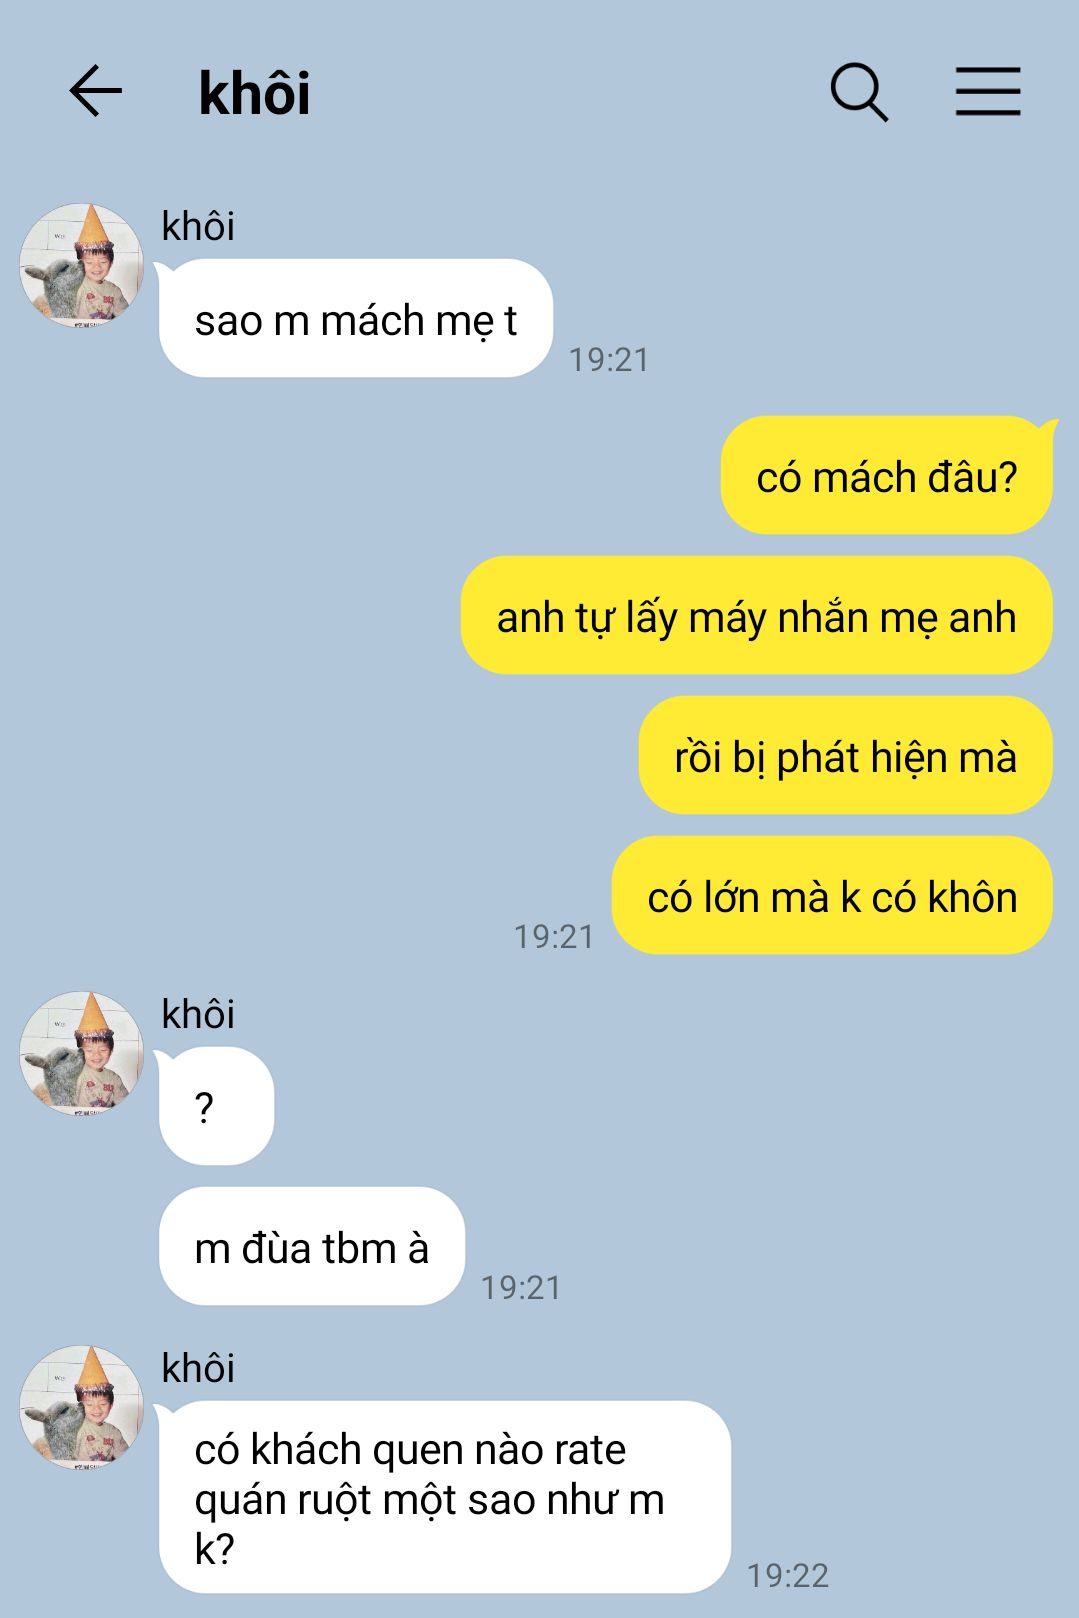Image resolution: width=1079 pixels, height=1618 pixels.
Task: Open khôi's avatar beside 'sao m mách mẹ t'
Action: [x=82, y=266]
